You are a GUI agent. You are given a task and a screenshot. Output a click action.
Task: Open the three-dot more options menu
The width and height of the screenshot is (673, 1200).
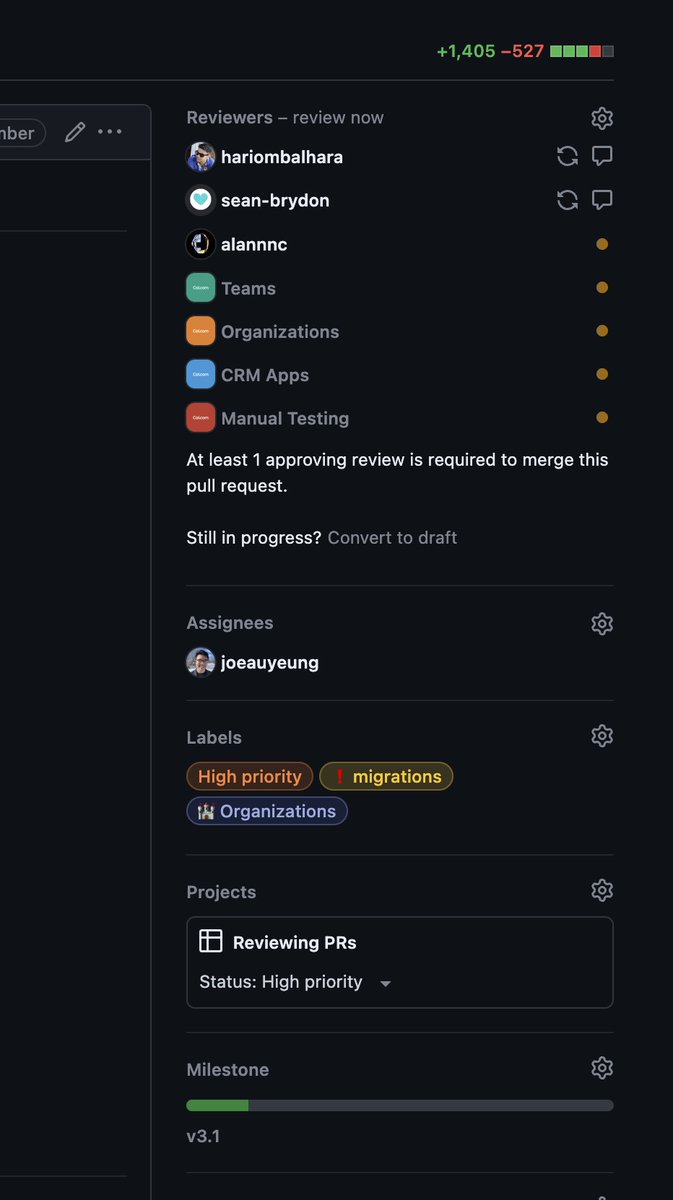[x=110, y=132]
